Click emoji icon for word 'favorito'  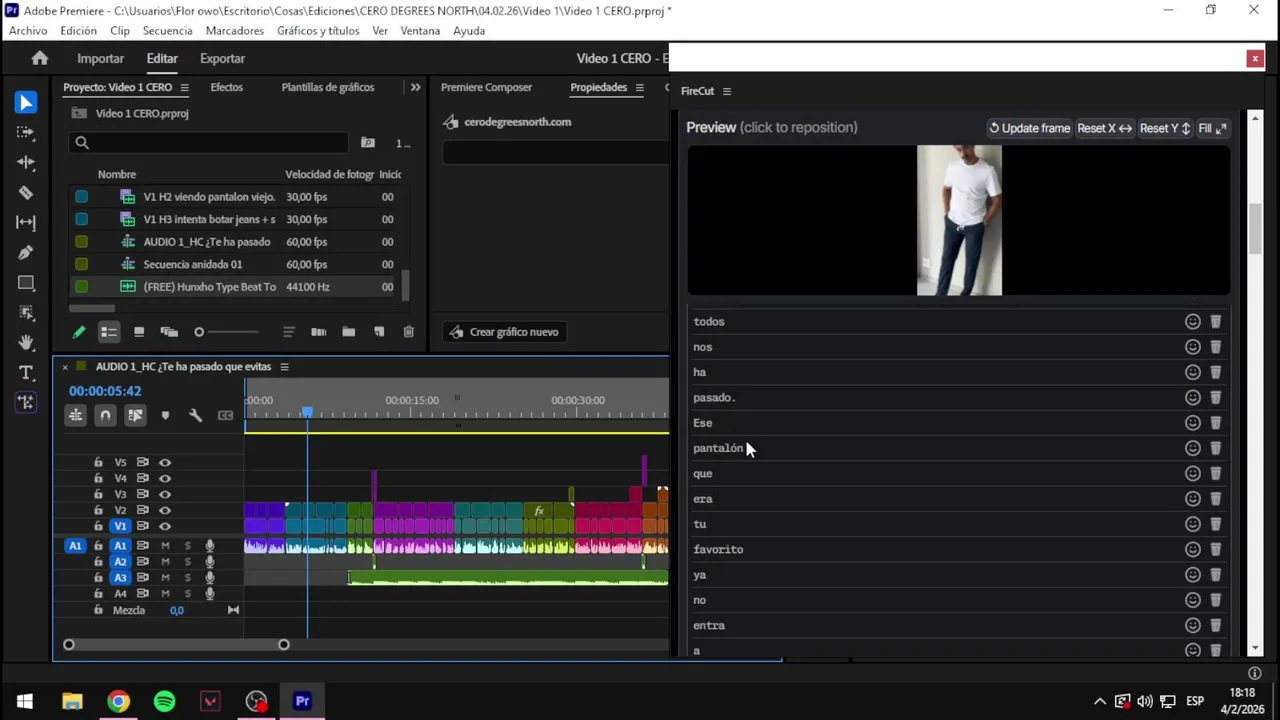pyautogui.click(x=1193, y=549)
